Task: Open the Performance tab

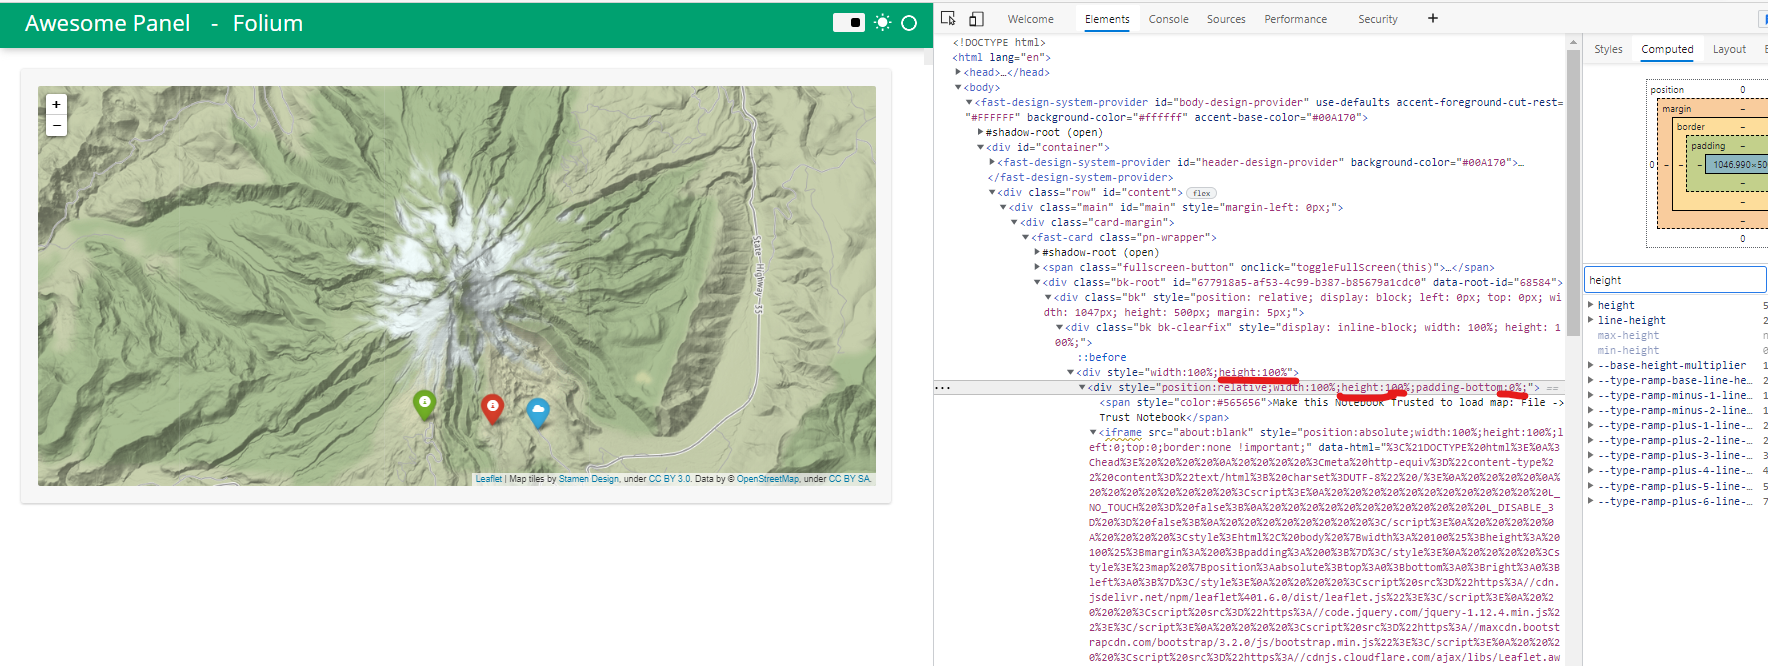Action: [1295, 19]
